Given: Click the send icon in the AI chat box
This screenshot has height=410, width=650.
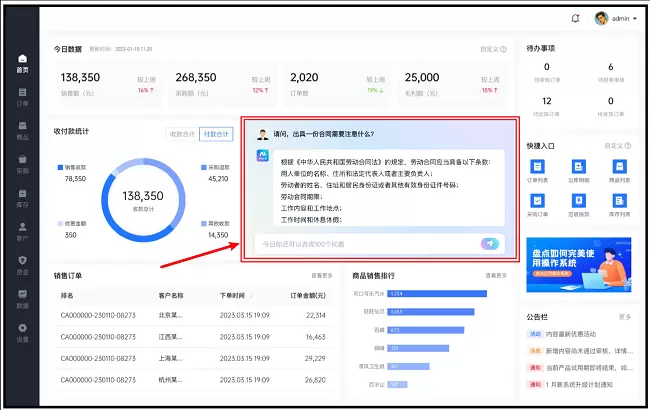Looking at the screenshot, I should tap(489, 243).
